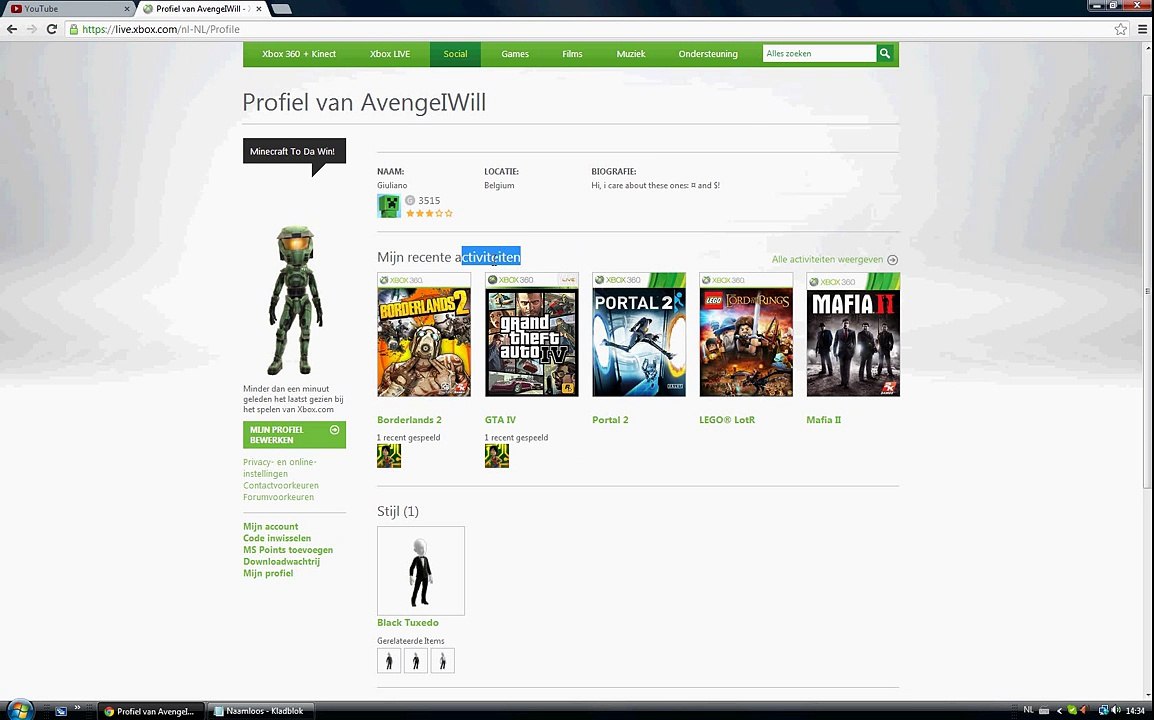
Task: Open the Games menu
Action: pos(515,54)
